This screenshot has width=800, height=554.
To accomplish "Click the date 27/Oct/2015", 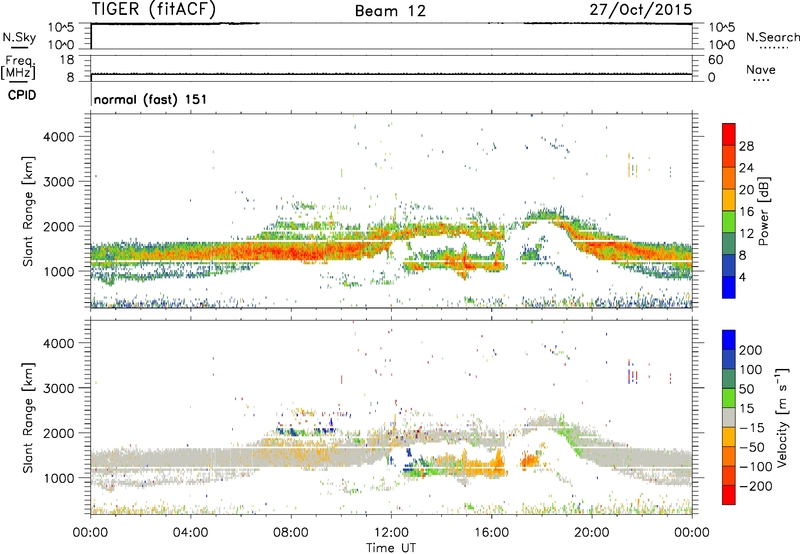I will tap(641, 10).
